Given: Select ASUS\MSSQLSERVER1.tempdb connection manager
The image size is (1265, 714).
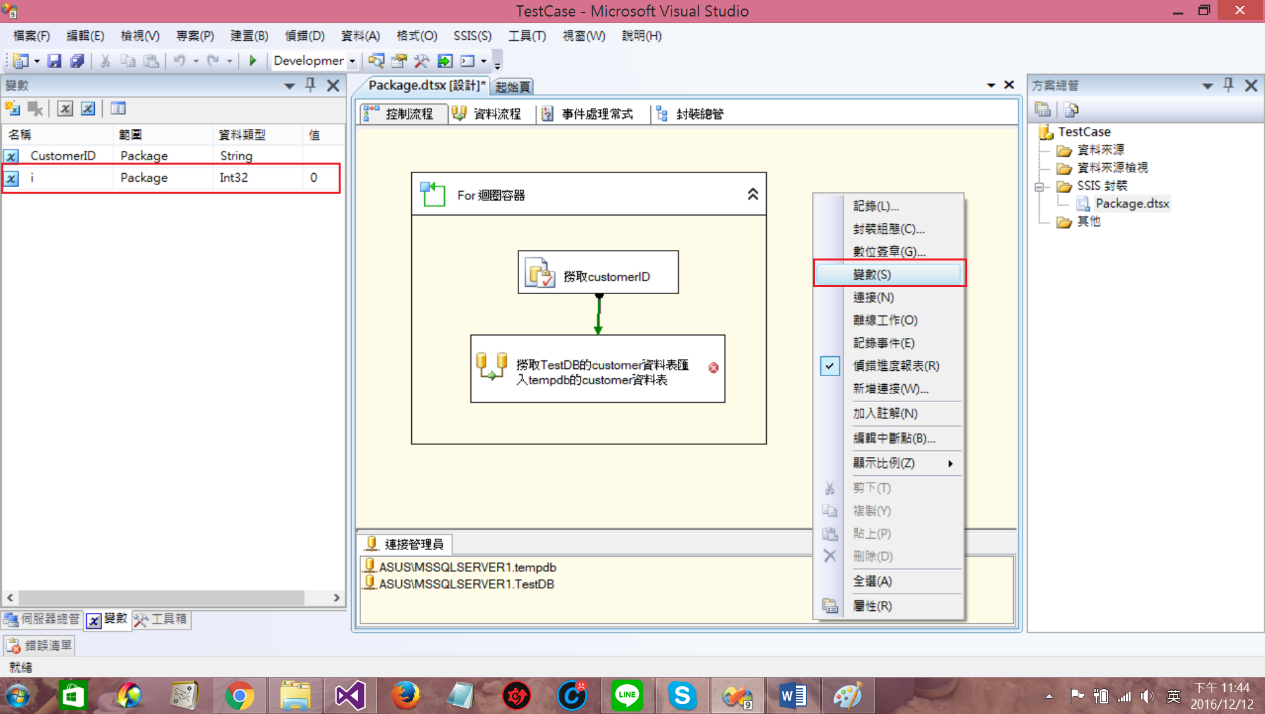Looking at the screenshot, I should (460, 567).
